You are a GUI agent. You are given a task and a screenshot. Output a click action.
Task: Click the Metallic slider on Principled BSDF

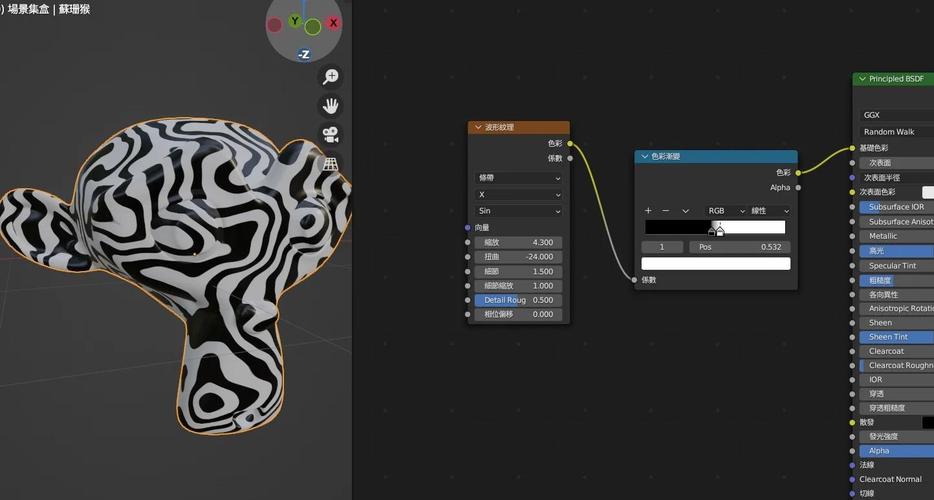coord(896,236)
